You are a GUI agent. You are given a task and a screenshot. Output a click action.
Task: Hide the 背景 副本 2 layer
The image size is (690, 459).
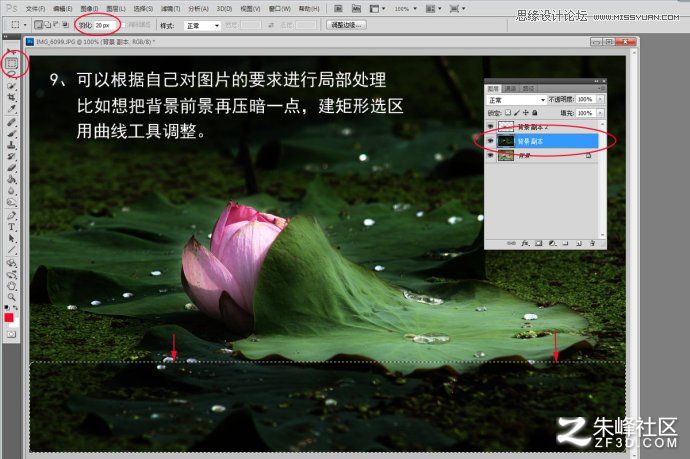(491, 127)
